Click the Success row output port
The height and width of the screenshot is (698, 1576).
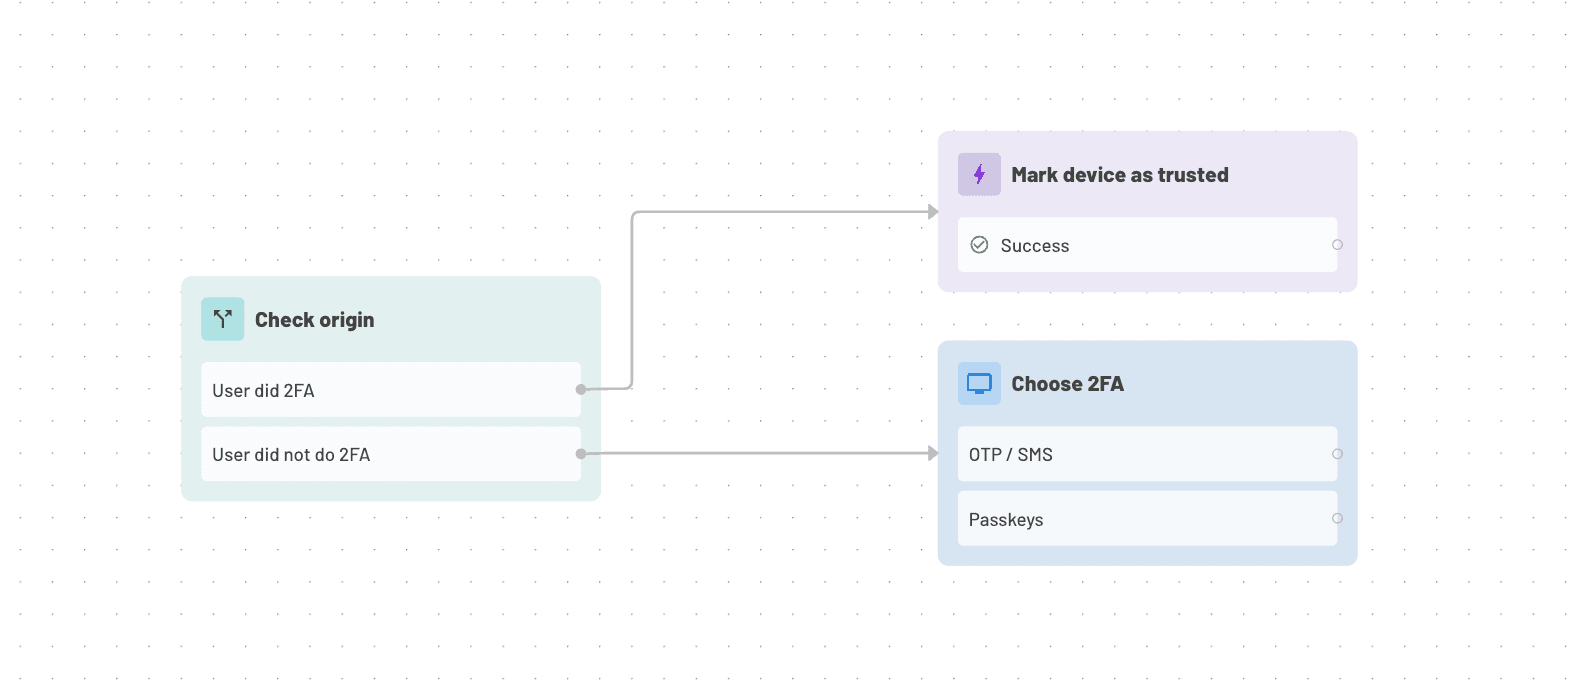tap(1337, 245)
